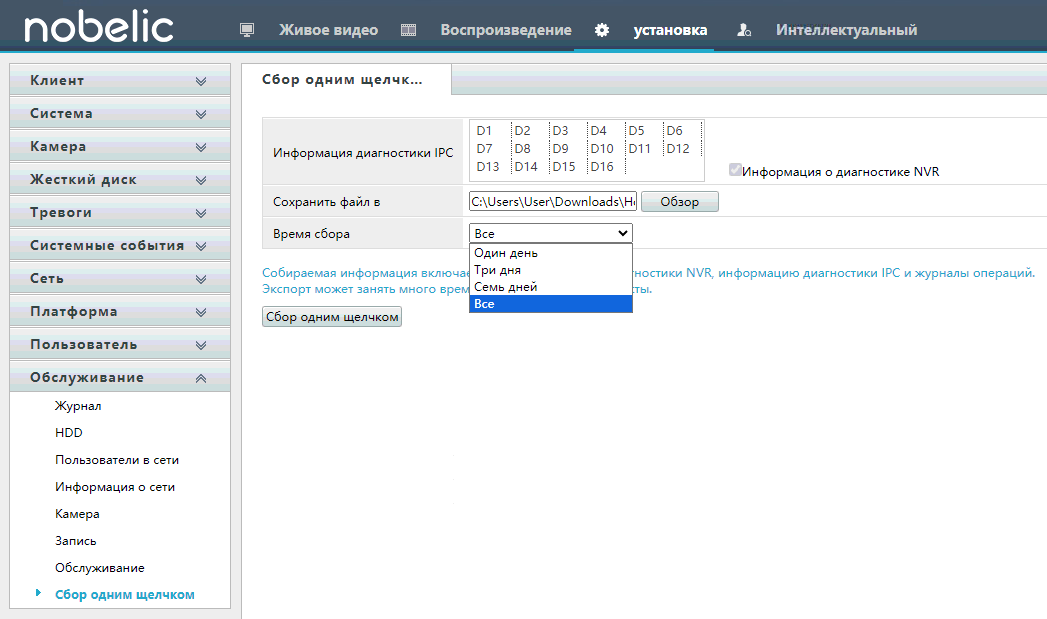The height and width of the screenshot is (619, 1047).
Task: Choose Семь дней from the dropdown
Action: coord(551,286)
